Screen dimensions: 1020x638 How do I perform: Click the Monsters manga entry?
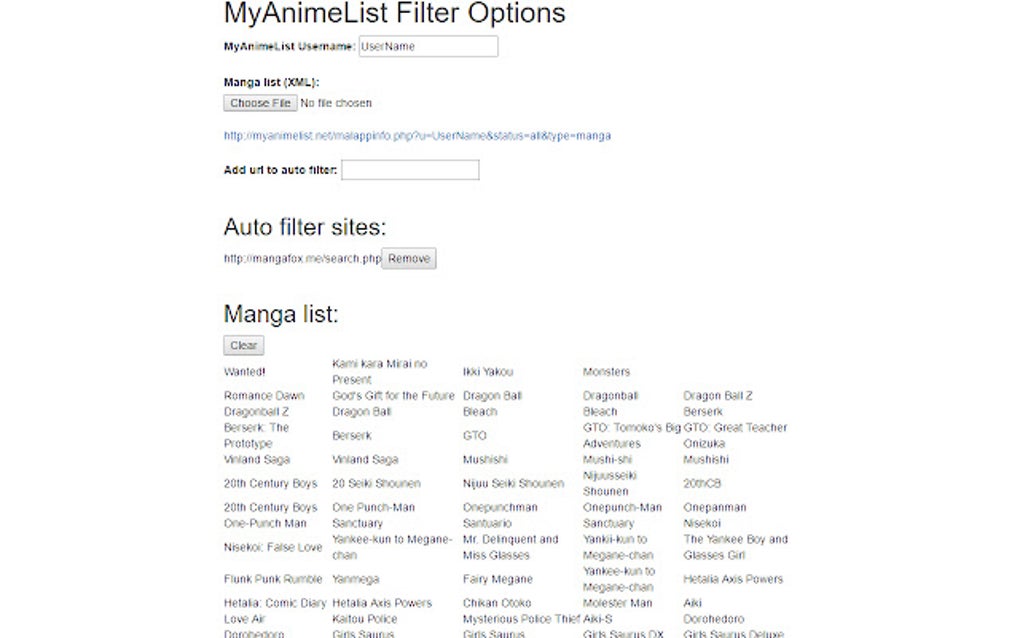point(608,371)
